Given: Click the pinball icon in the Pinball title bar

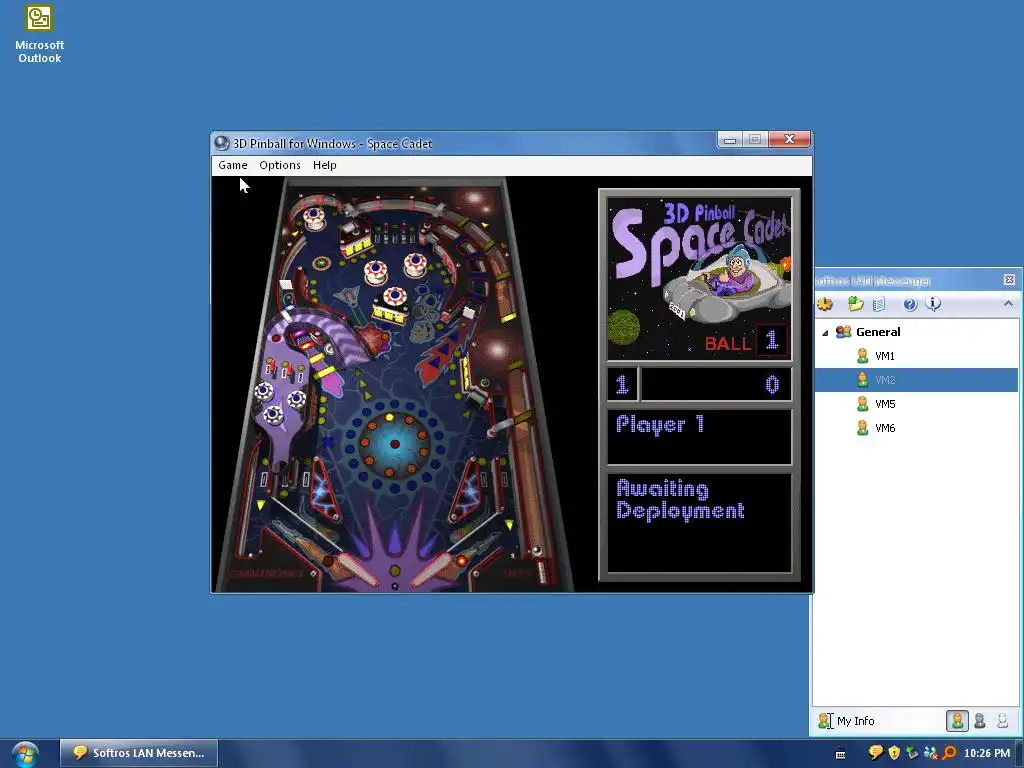Looking at the screenshot, I should tap(222, 143).
